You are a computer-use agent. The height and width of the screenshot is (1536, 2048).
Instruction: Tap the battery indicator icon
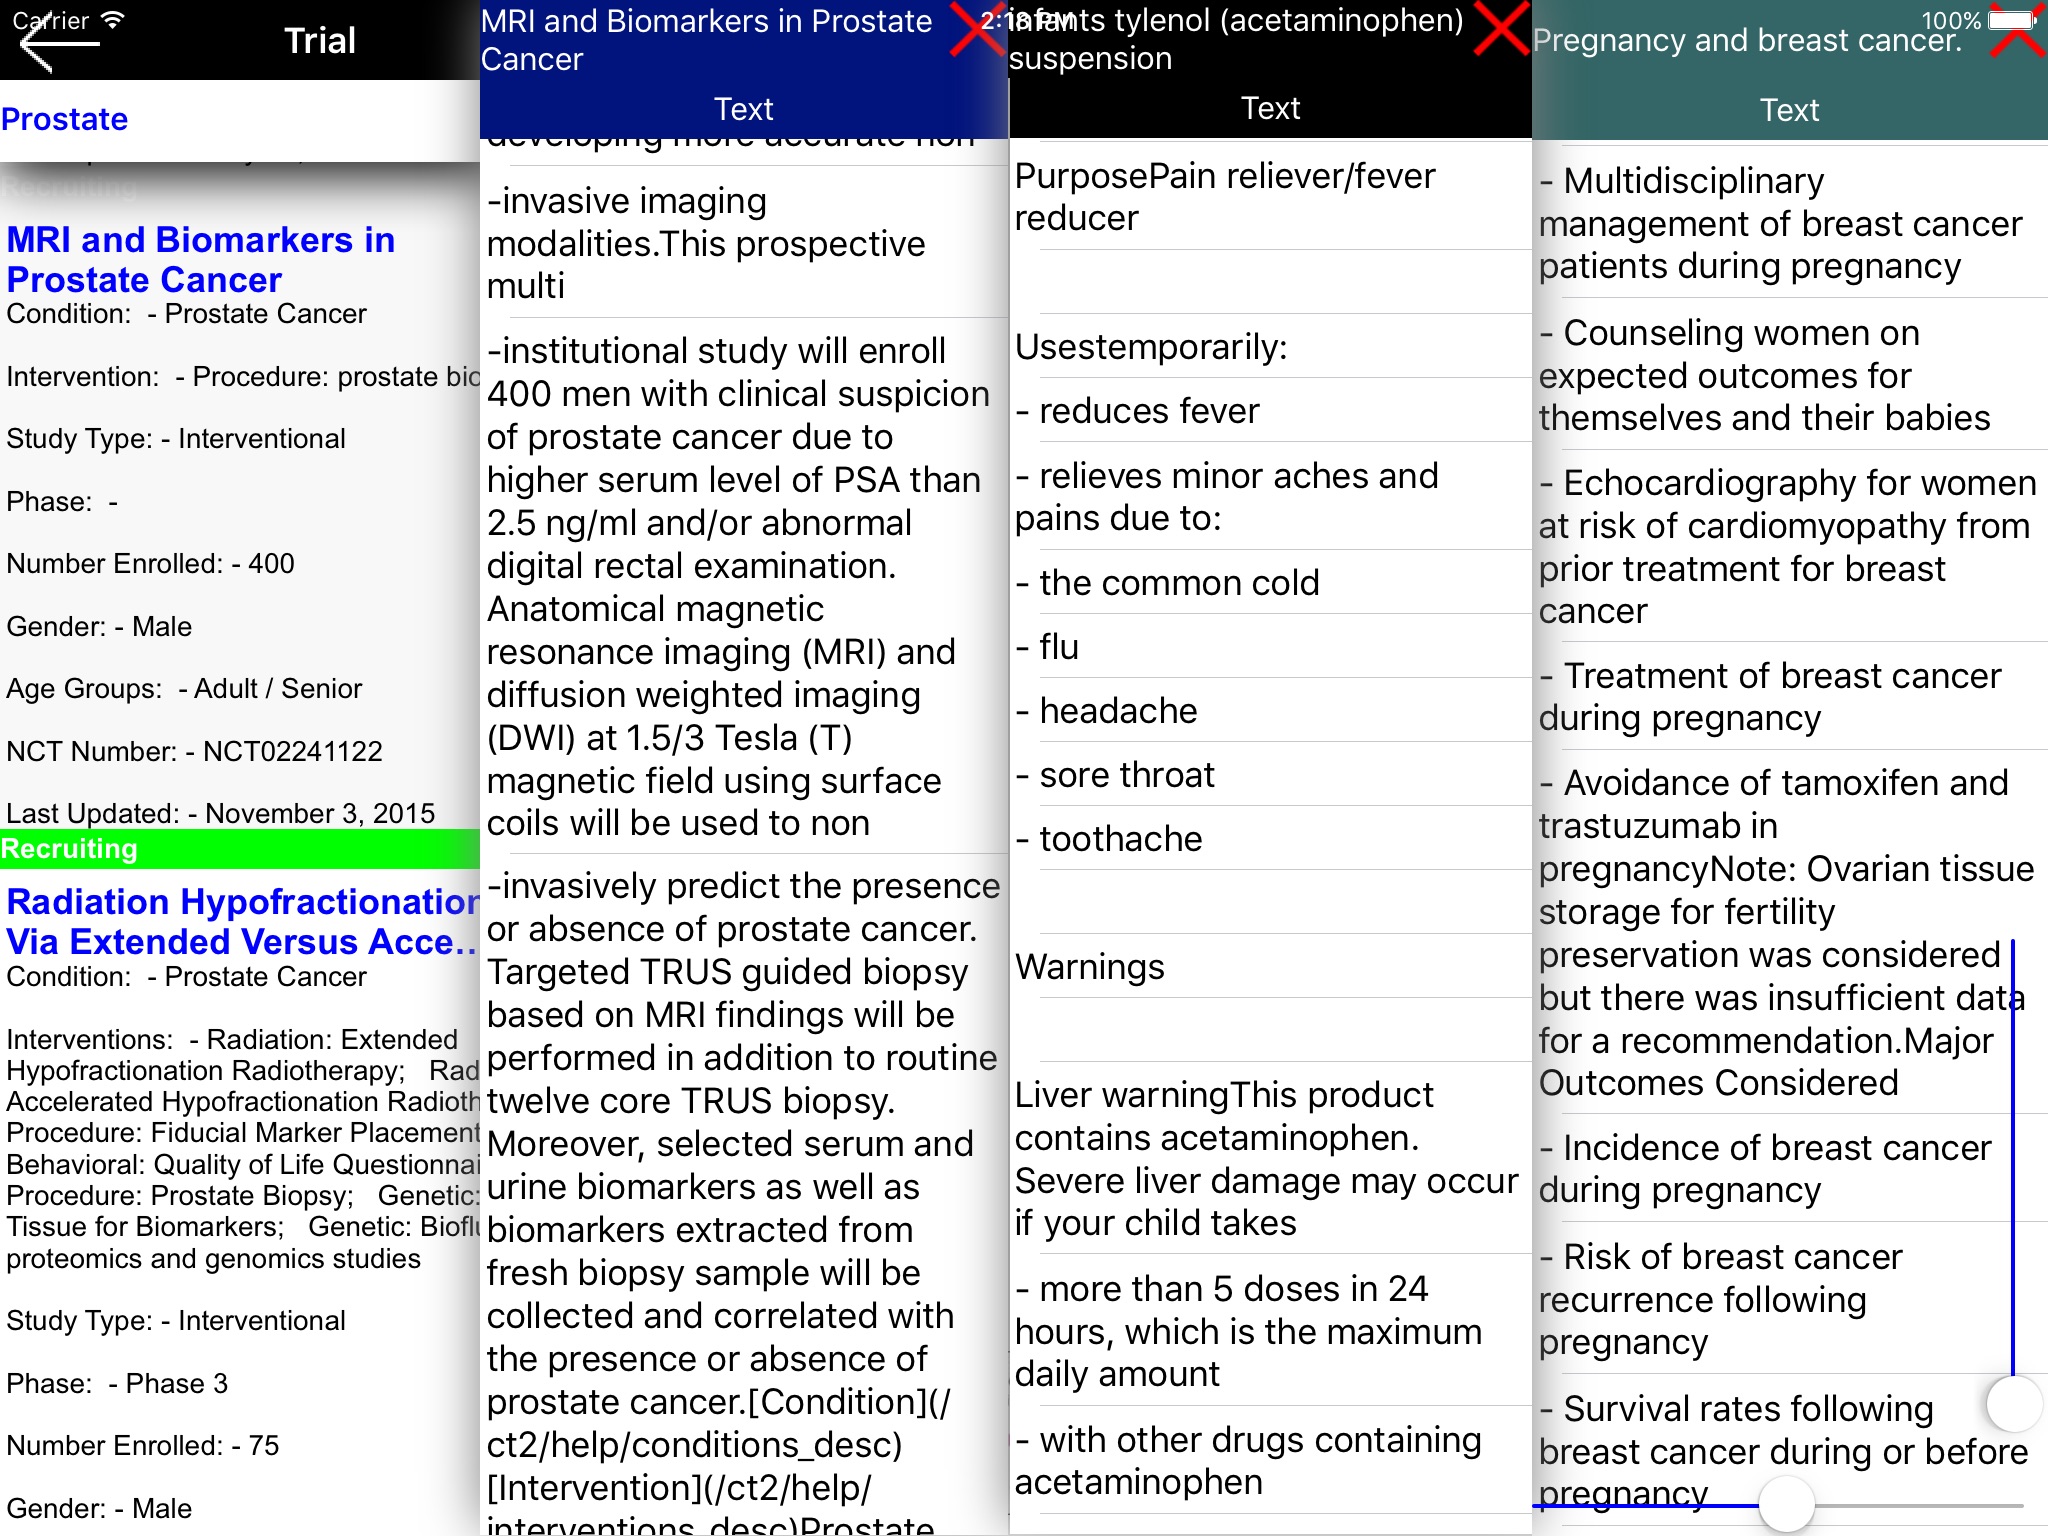(x=2012, y=19)
